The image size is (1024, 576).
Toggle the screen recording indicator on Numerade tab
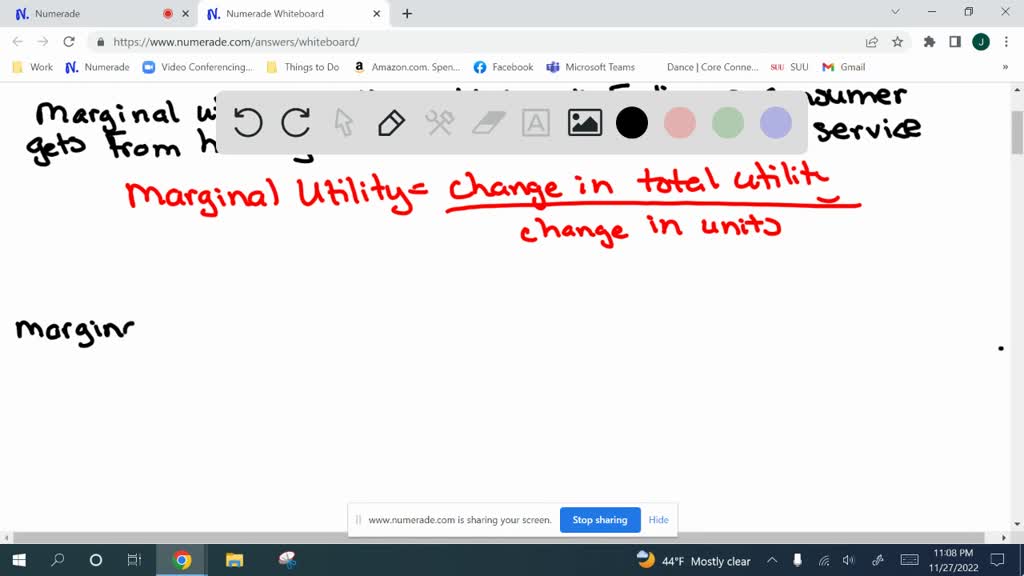click(167, 14)
